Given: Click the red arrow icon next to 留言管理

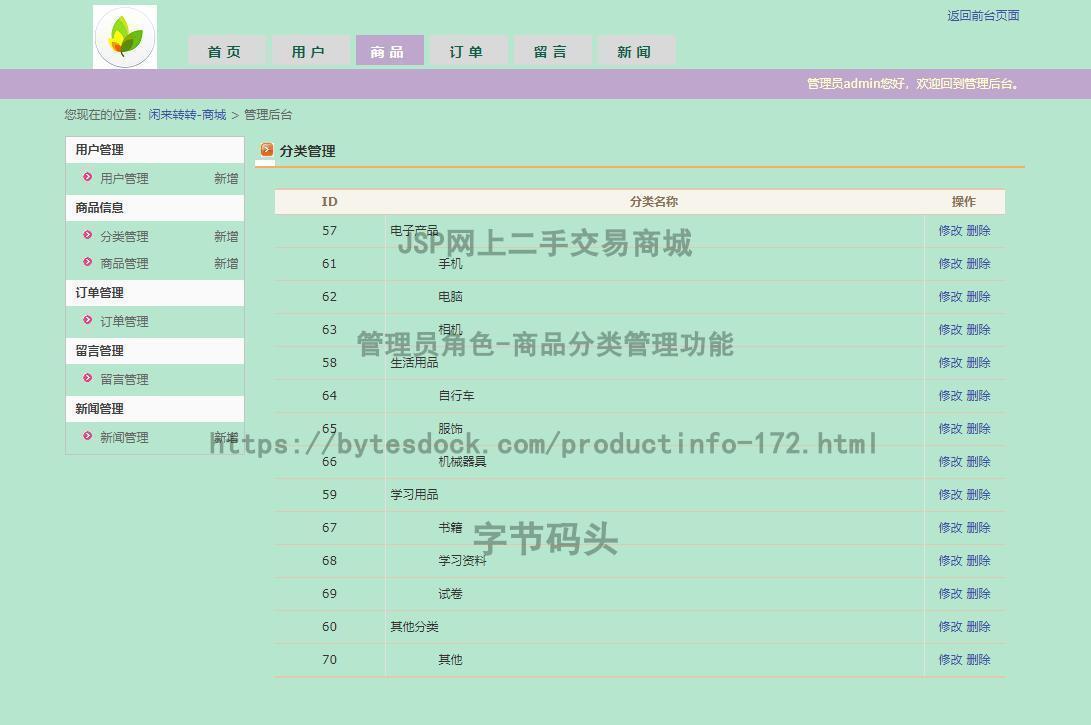Looking at the screenshot, I should (85, 379).
